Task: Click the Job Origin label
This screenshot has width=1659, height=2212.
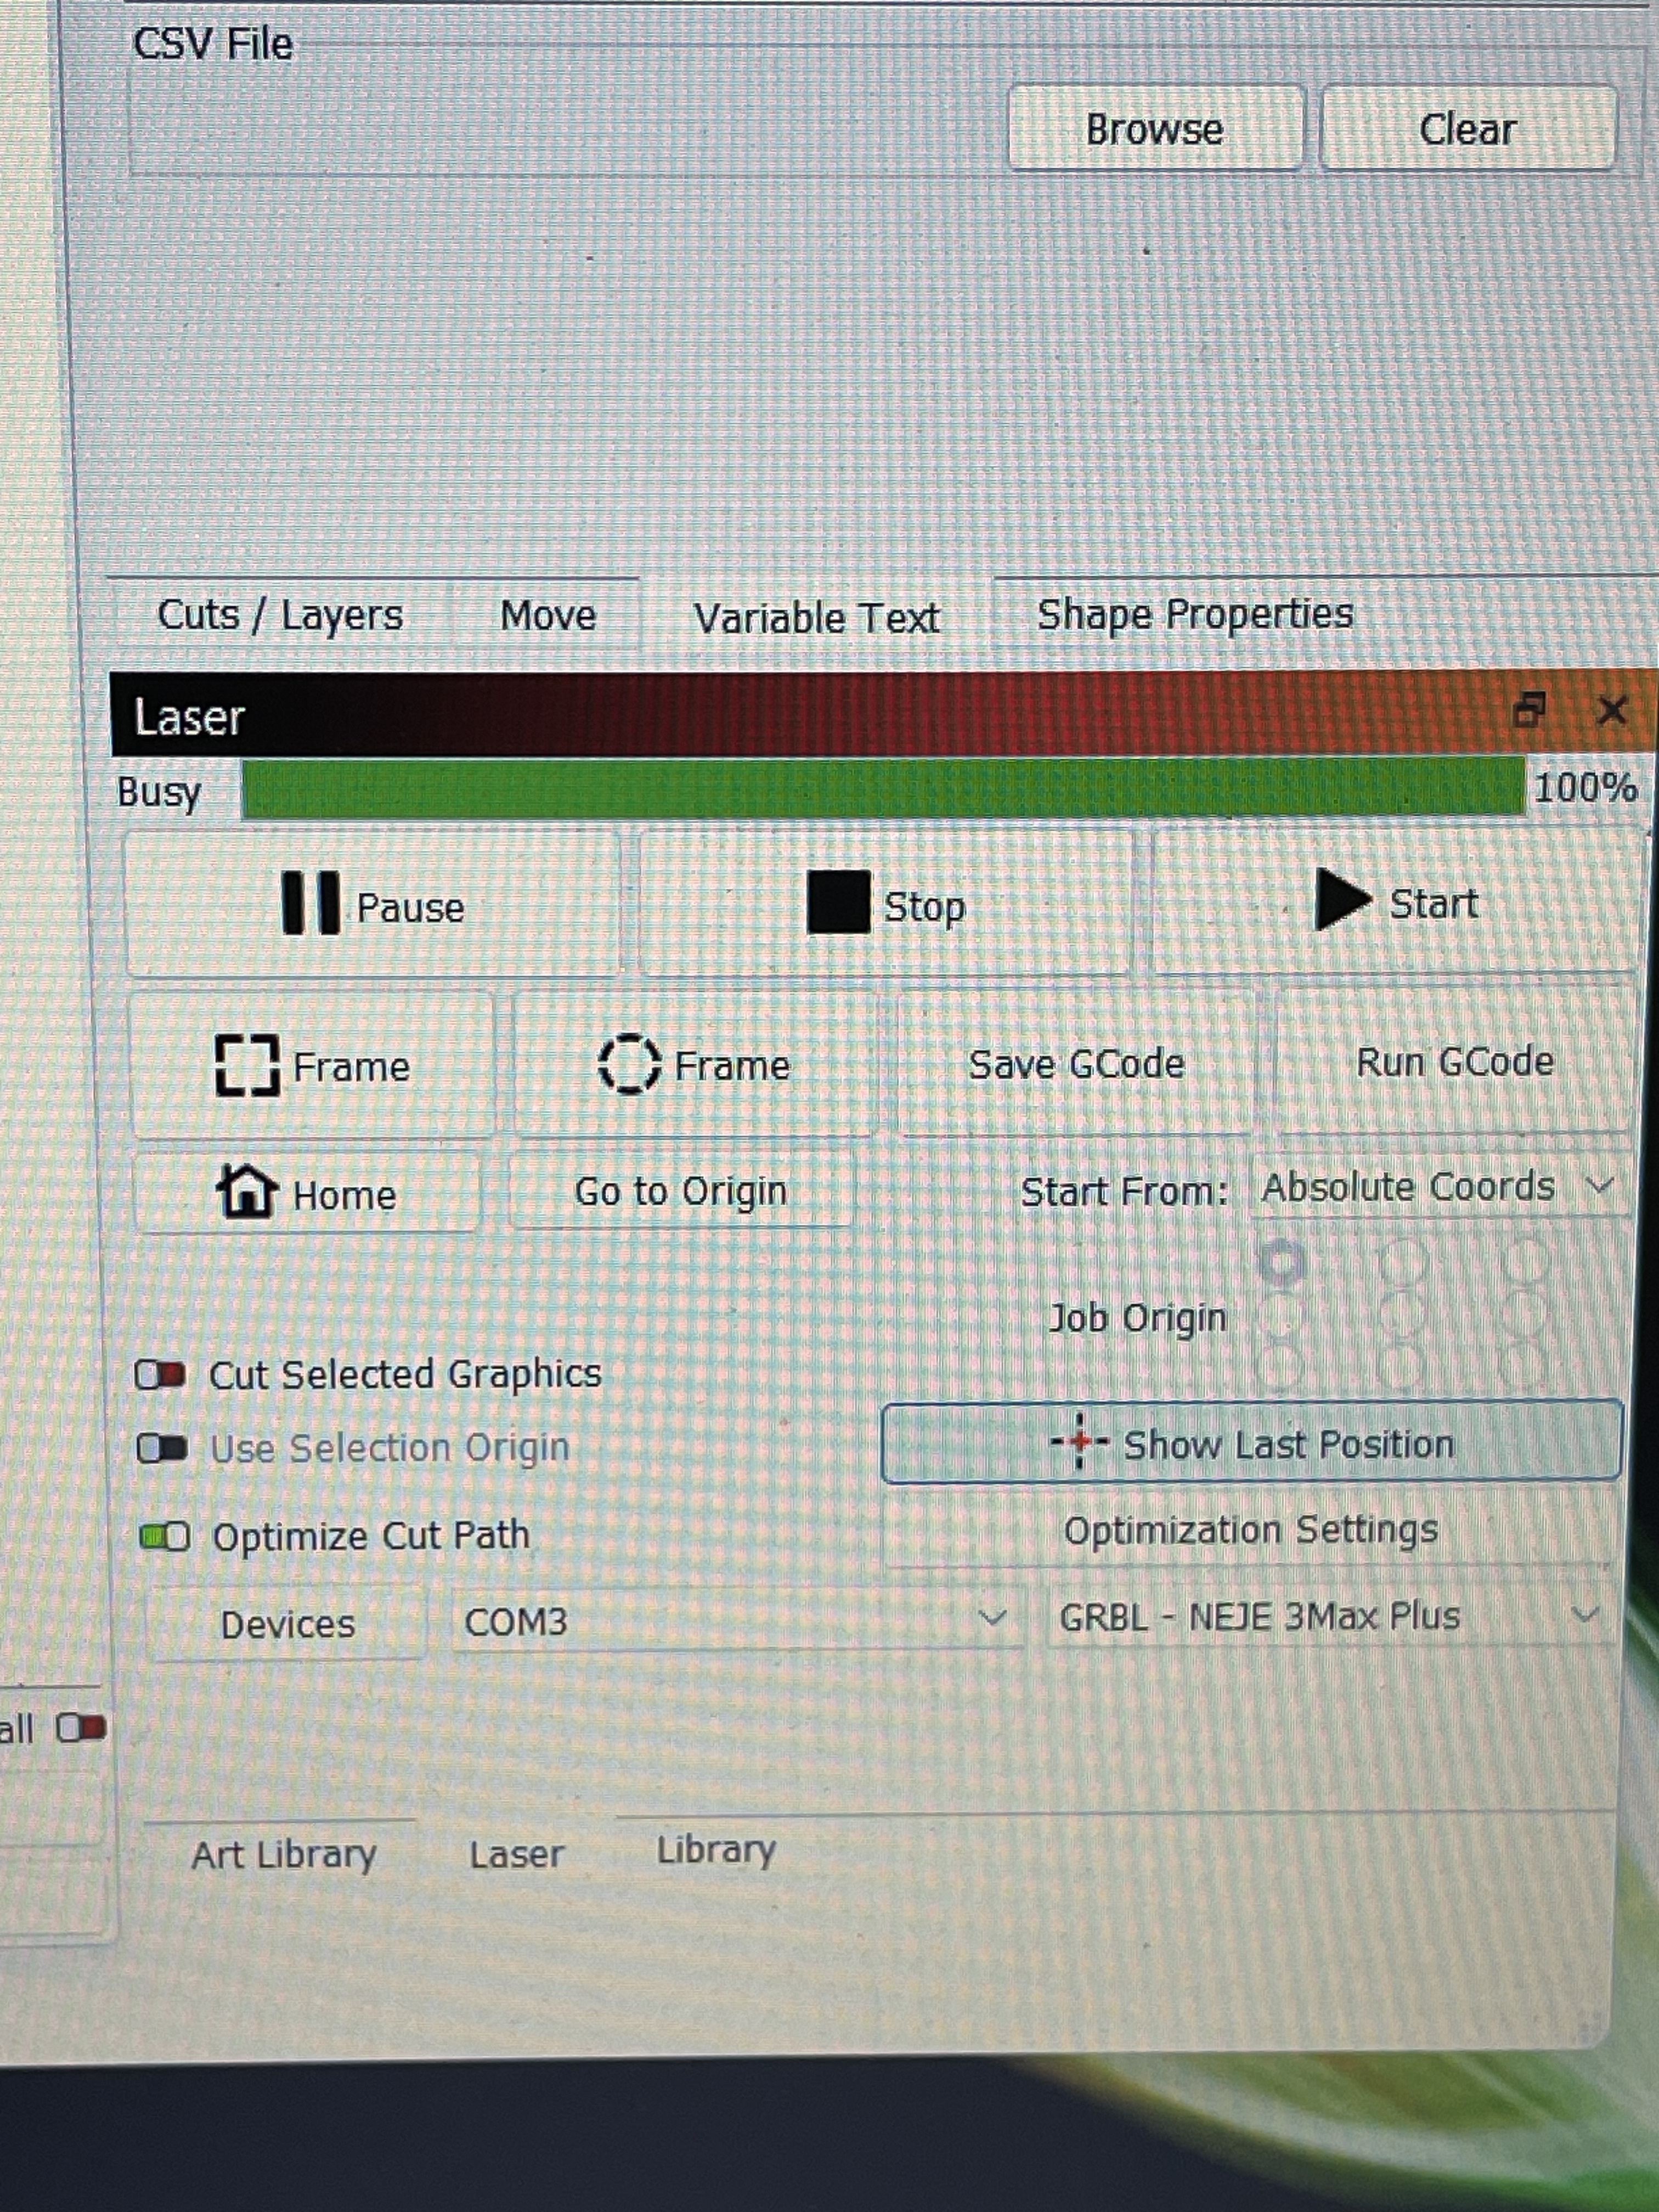Action: [x=1137, y=1318]
